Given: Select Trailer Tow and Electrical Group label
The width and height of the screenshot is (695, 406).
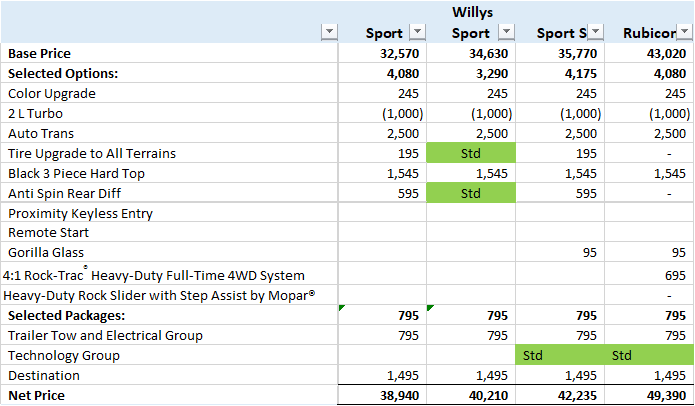Looking at the screenshot, I should pyautogui.click(x=105, y=336).
